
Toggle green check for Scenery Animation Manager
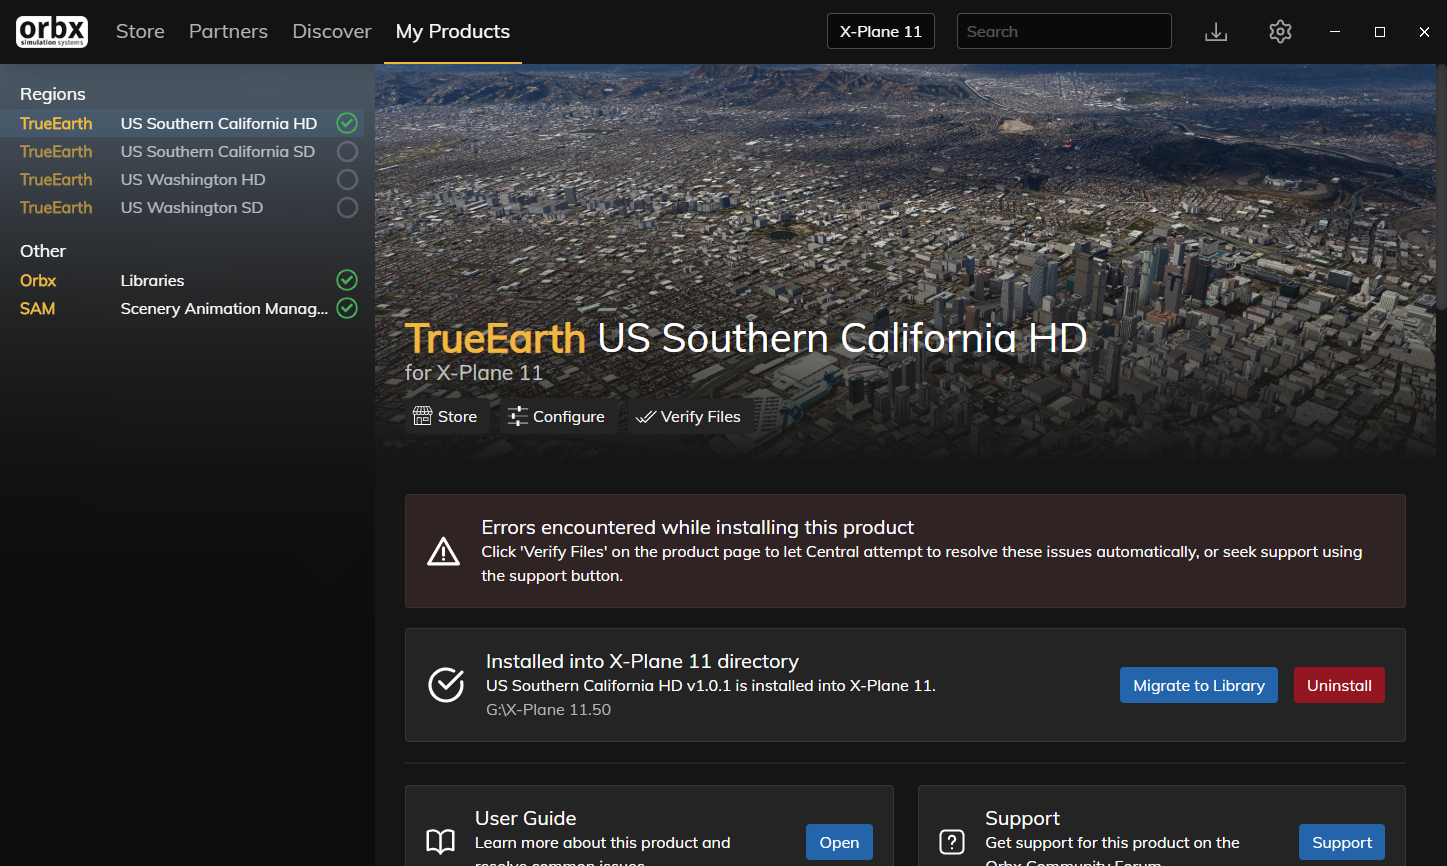click(347, 308)
